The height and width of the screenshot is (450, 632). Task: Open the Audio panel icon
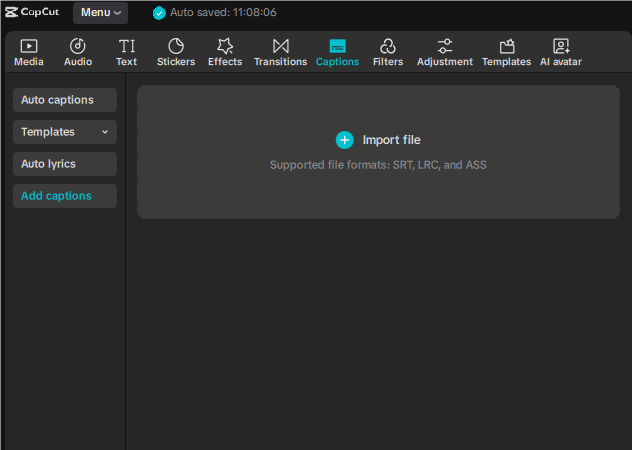coord(77,46)
